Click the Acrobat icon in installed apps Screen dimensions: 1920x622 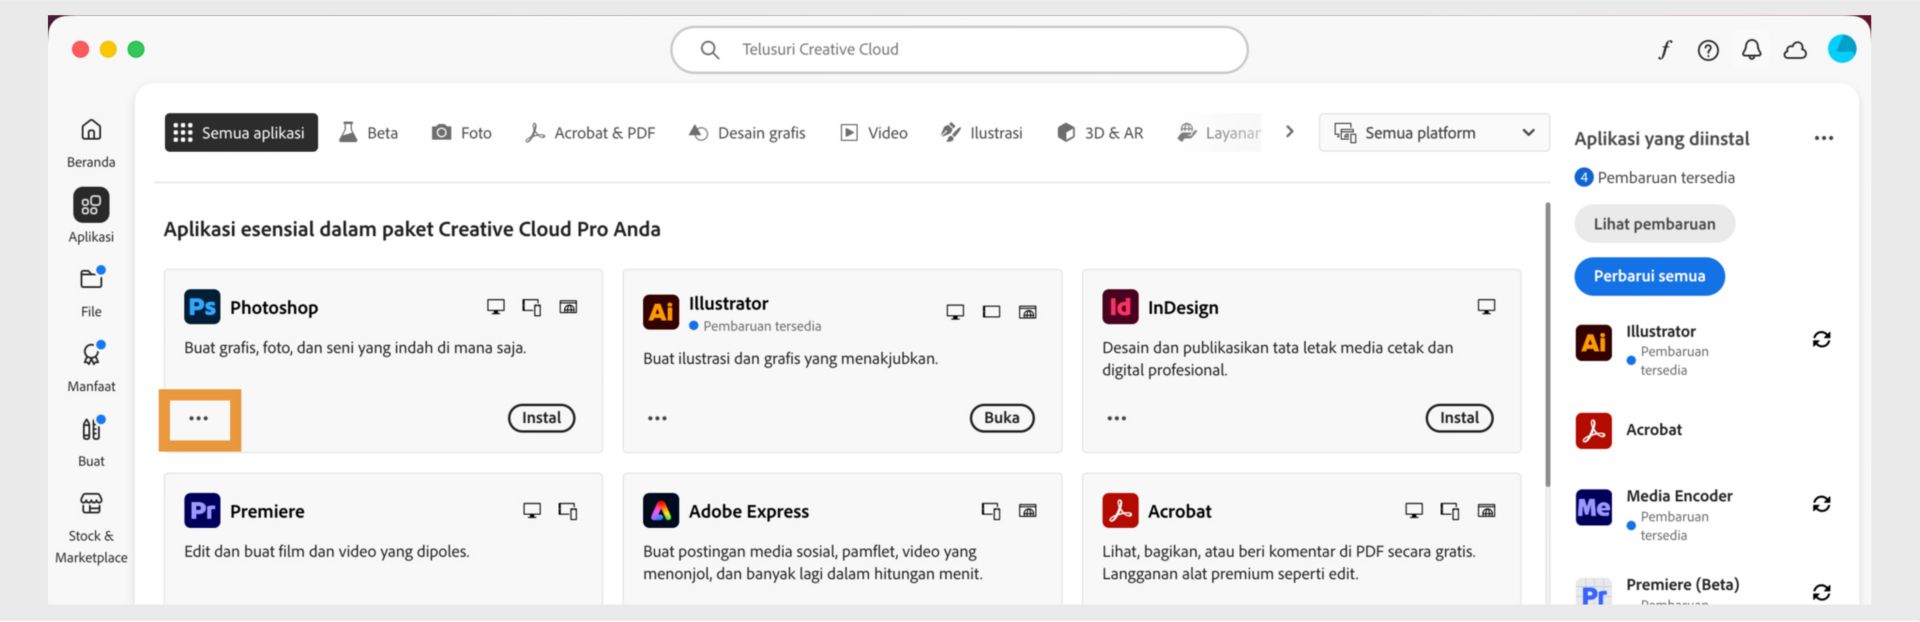tap(1593, 431)
